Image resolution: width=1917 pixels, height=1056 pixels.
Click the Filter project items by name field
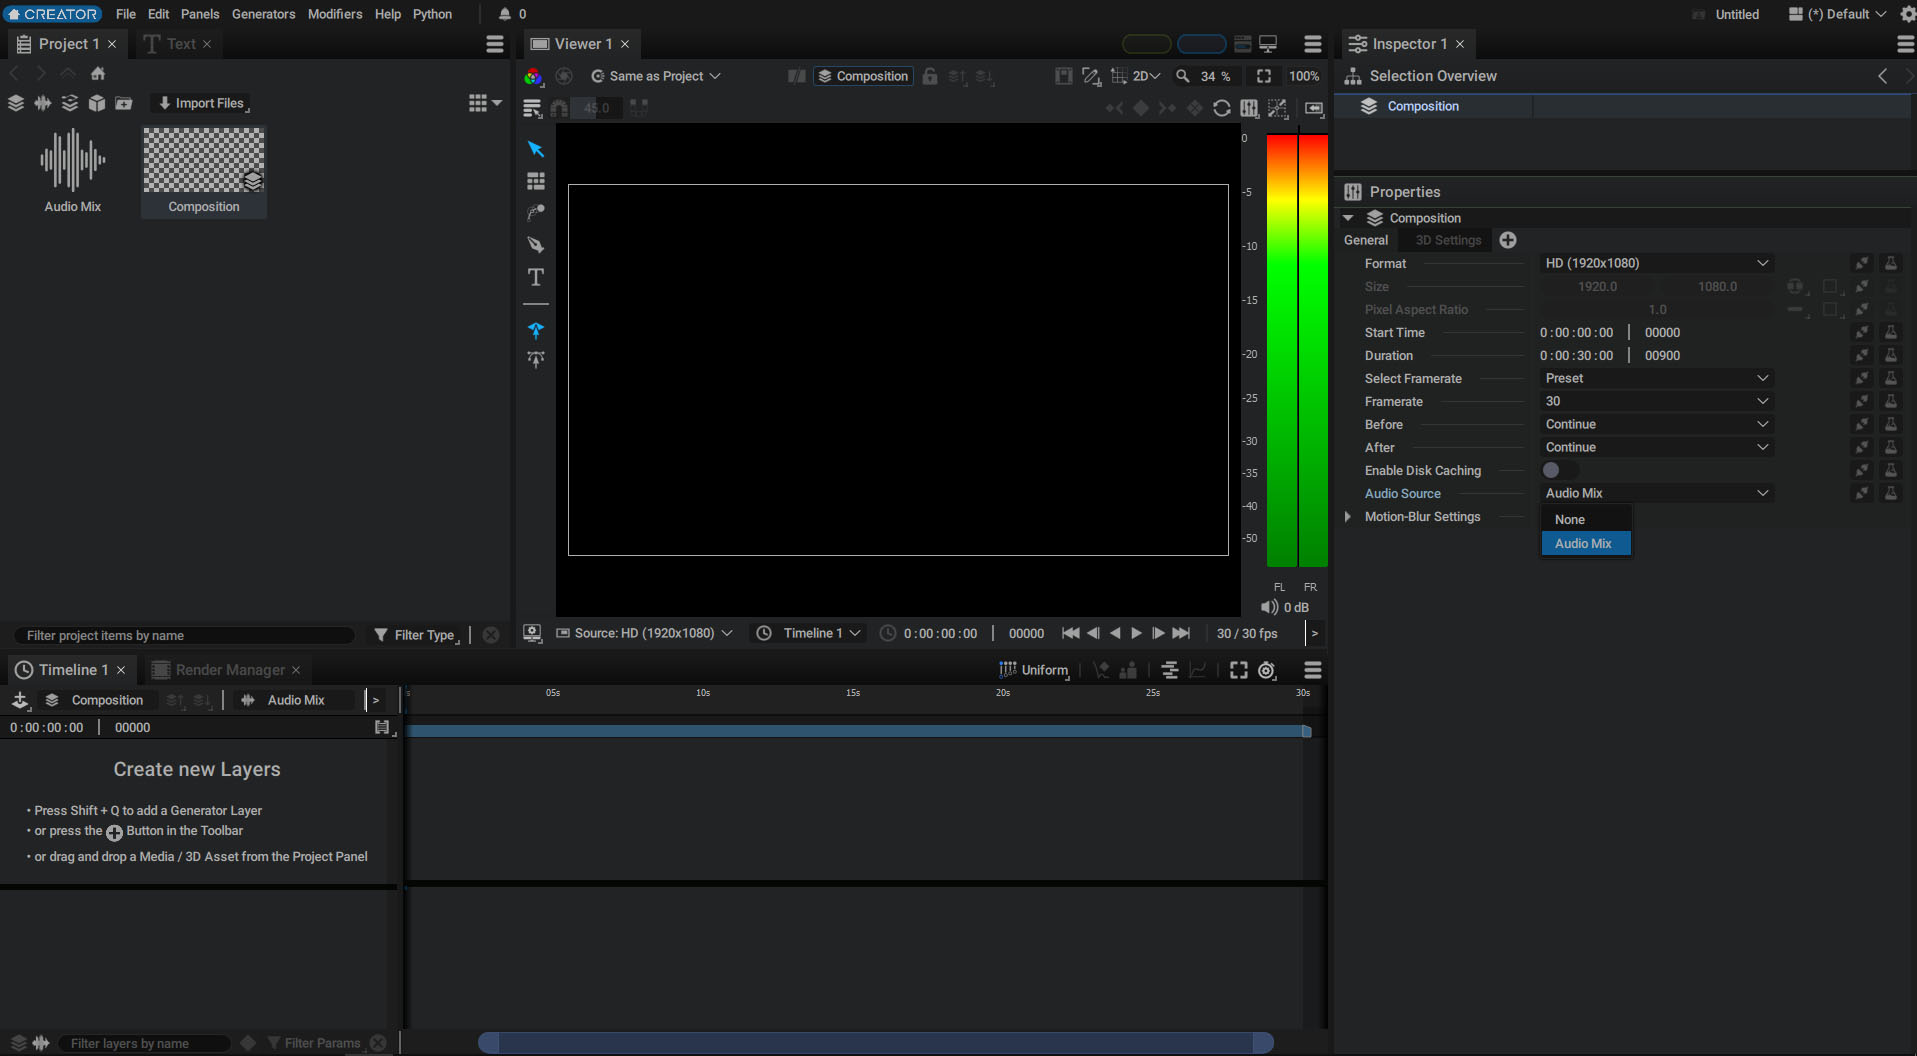pos(185,635)
